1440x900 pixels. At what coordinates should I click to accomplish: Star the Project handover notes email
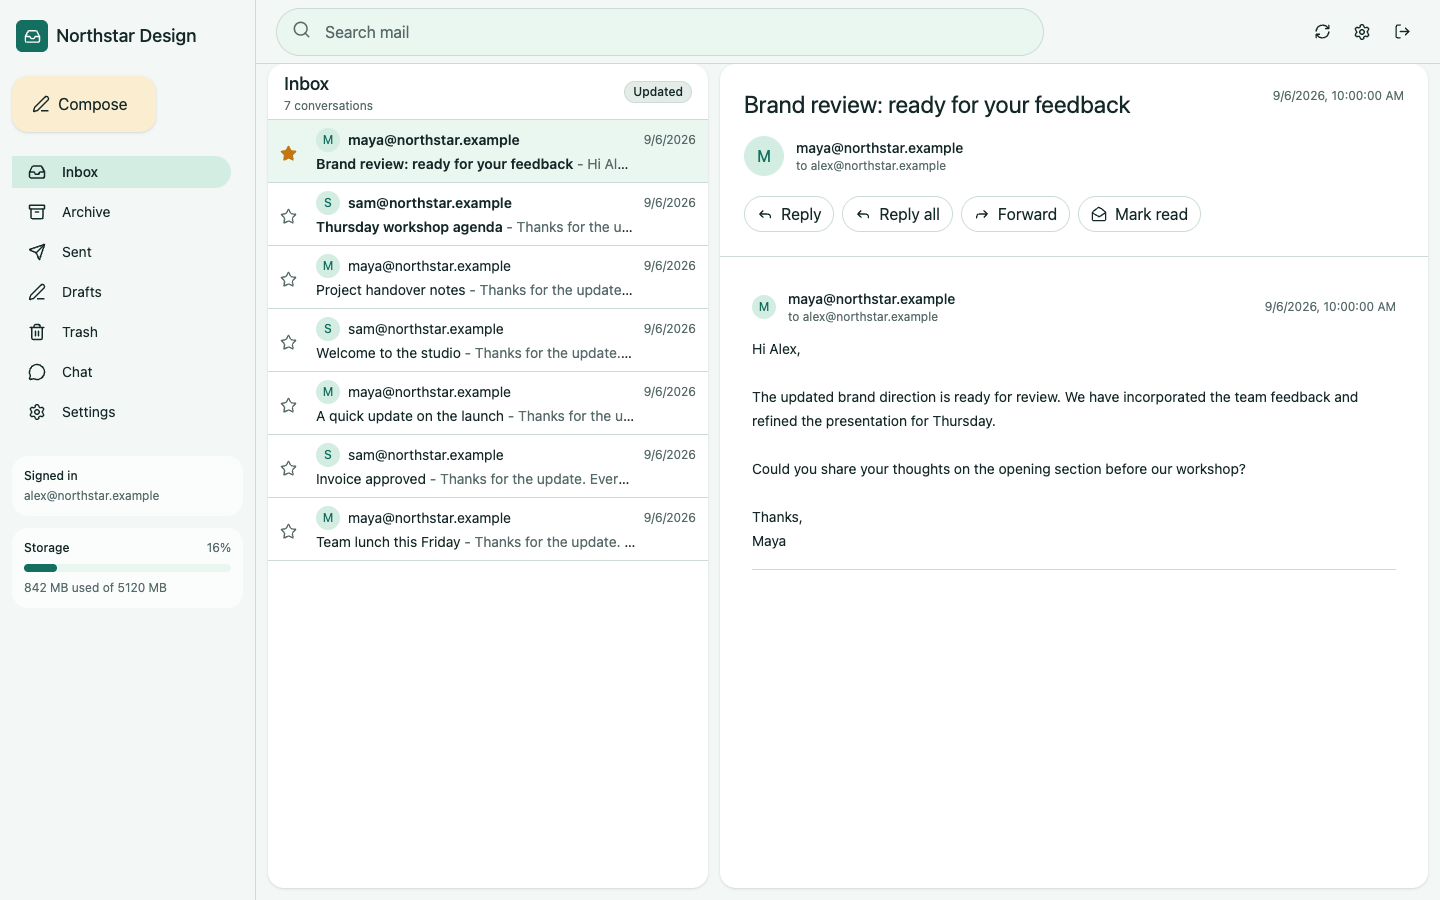coord(288,279)
